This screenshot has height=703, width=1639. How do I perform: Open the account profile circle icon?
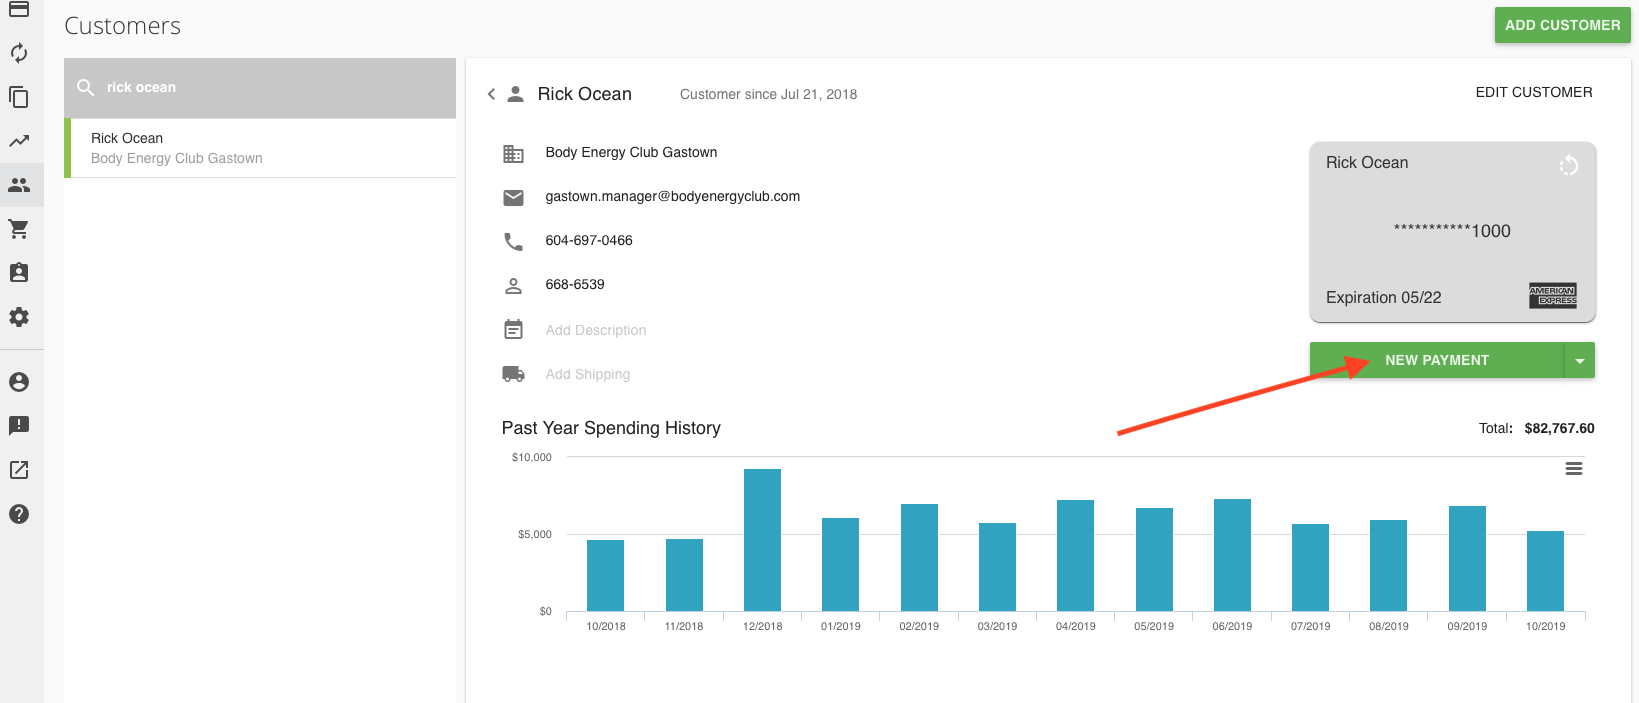pos(19,382)
